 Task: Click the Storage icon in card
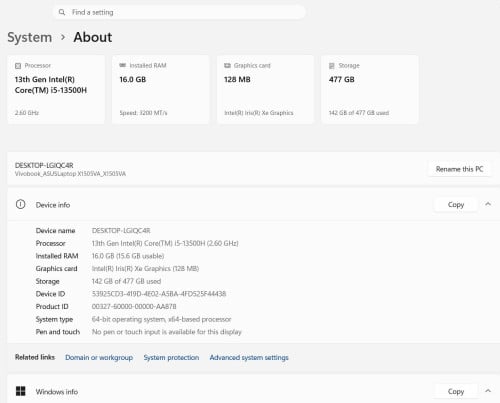point(332,66)
